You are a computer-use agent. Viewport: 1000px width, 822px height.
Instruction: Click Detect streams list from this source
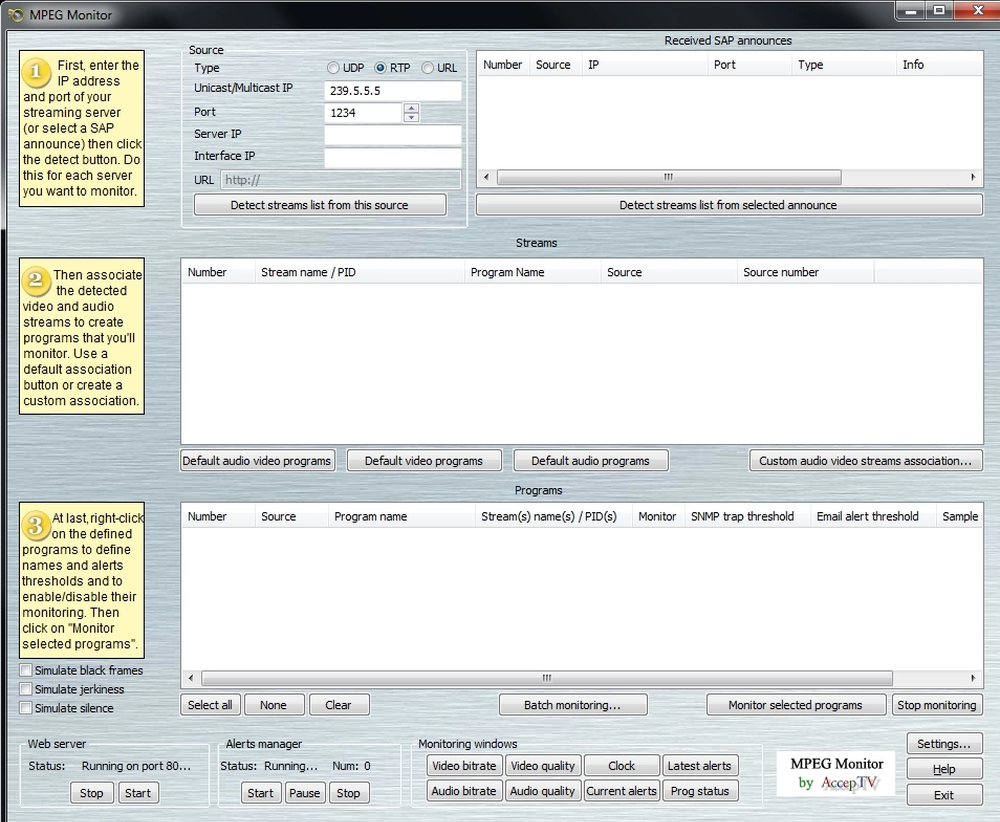point(320,205)
